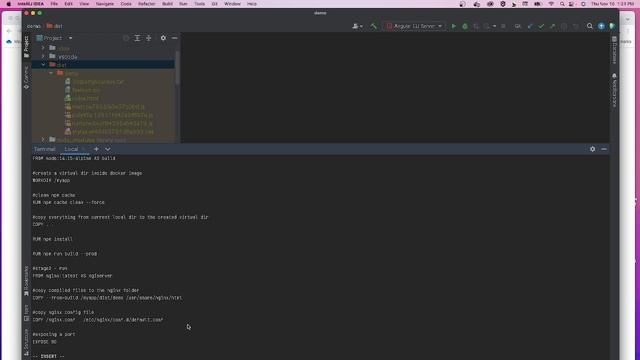Viewport: 640px width, 360px height.
Task: Select the Local terminal tab
Action: click(71, 149)
